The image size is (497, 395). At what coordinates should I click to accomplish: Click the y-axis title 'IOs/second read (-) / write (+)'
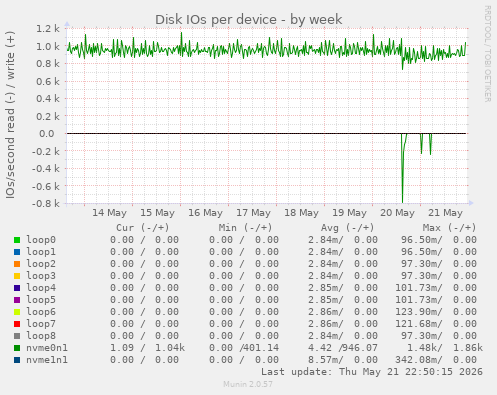pos(10,115)
